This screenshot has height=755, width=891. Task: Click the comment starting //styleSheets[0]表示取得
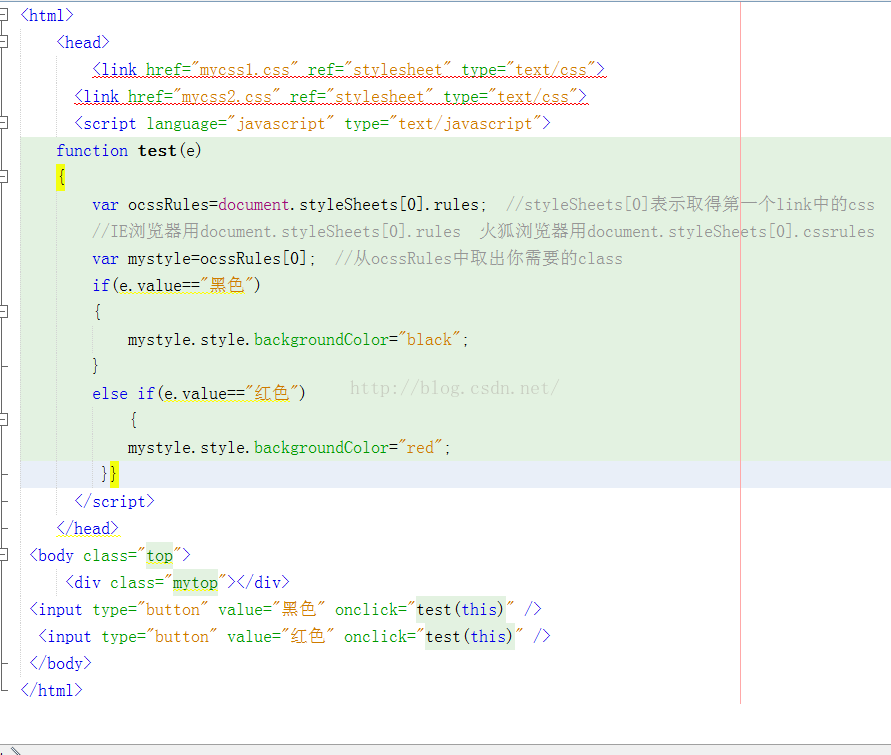(690, 205)
